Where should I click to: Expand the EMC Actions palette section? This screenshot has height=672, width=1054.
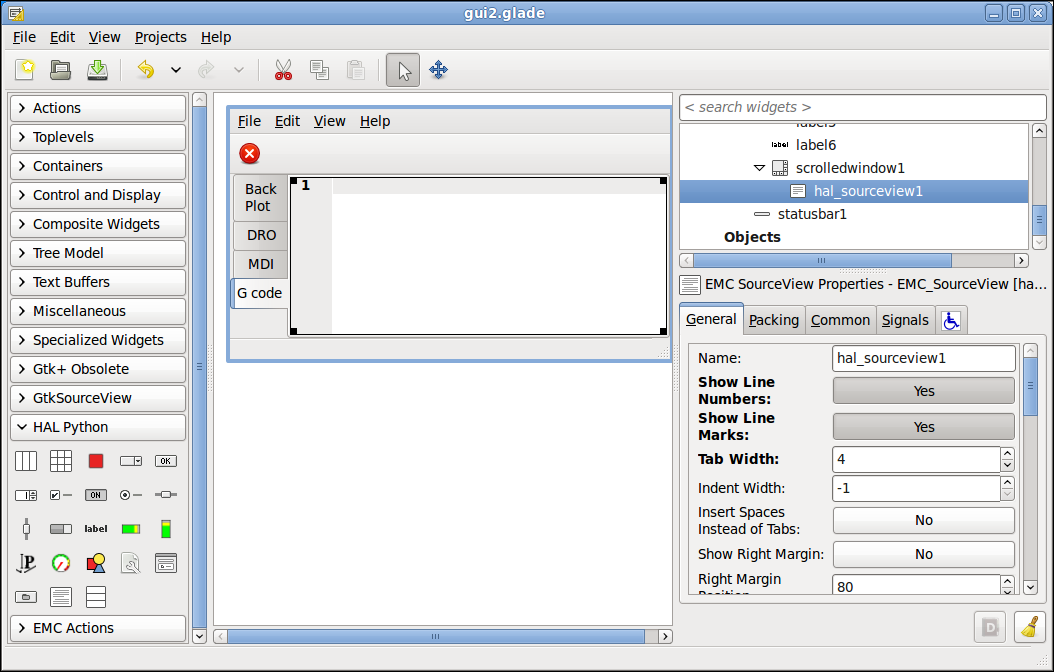98,628
